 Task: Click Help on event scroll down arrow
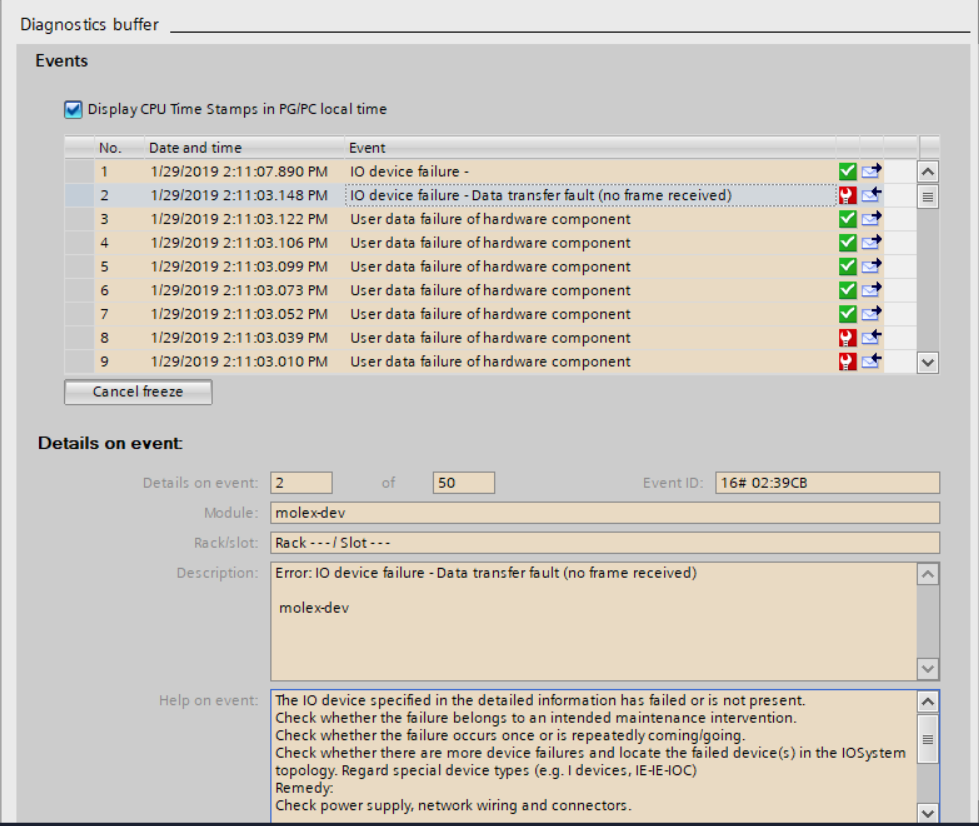point(928,813)
